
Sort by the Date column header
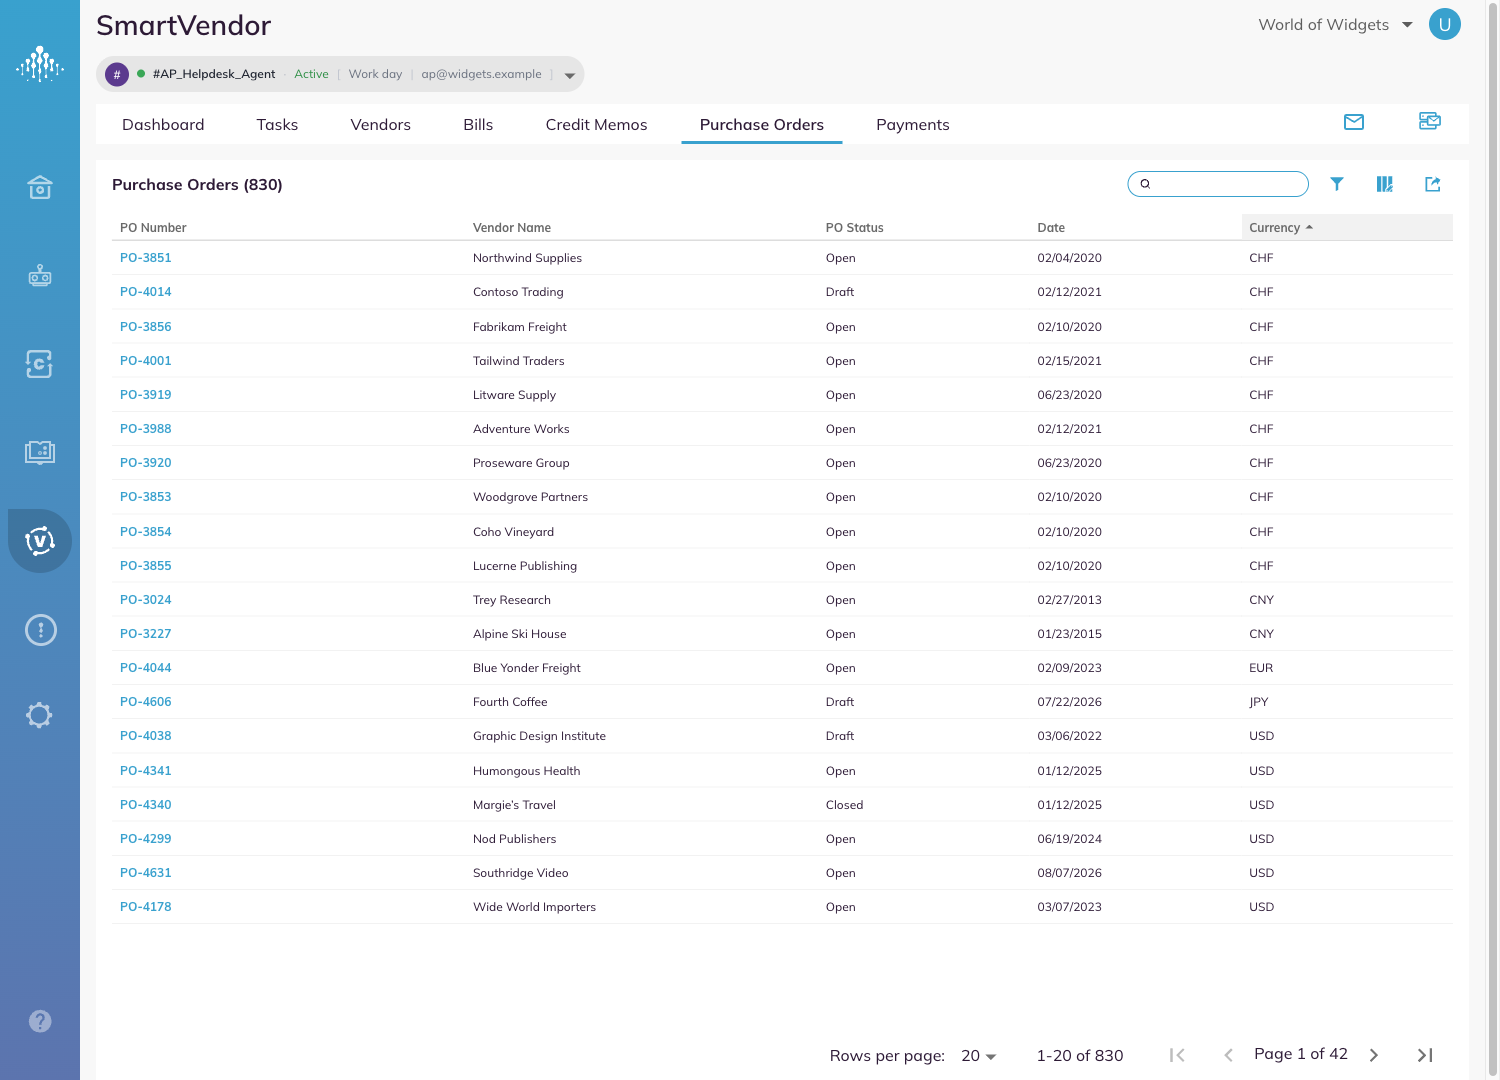[1051, 228]
